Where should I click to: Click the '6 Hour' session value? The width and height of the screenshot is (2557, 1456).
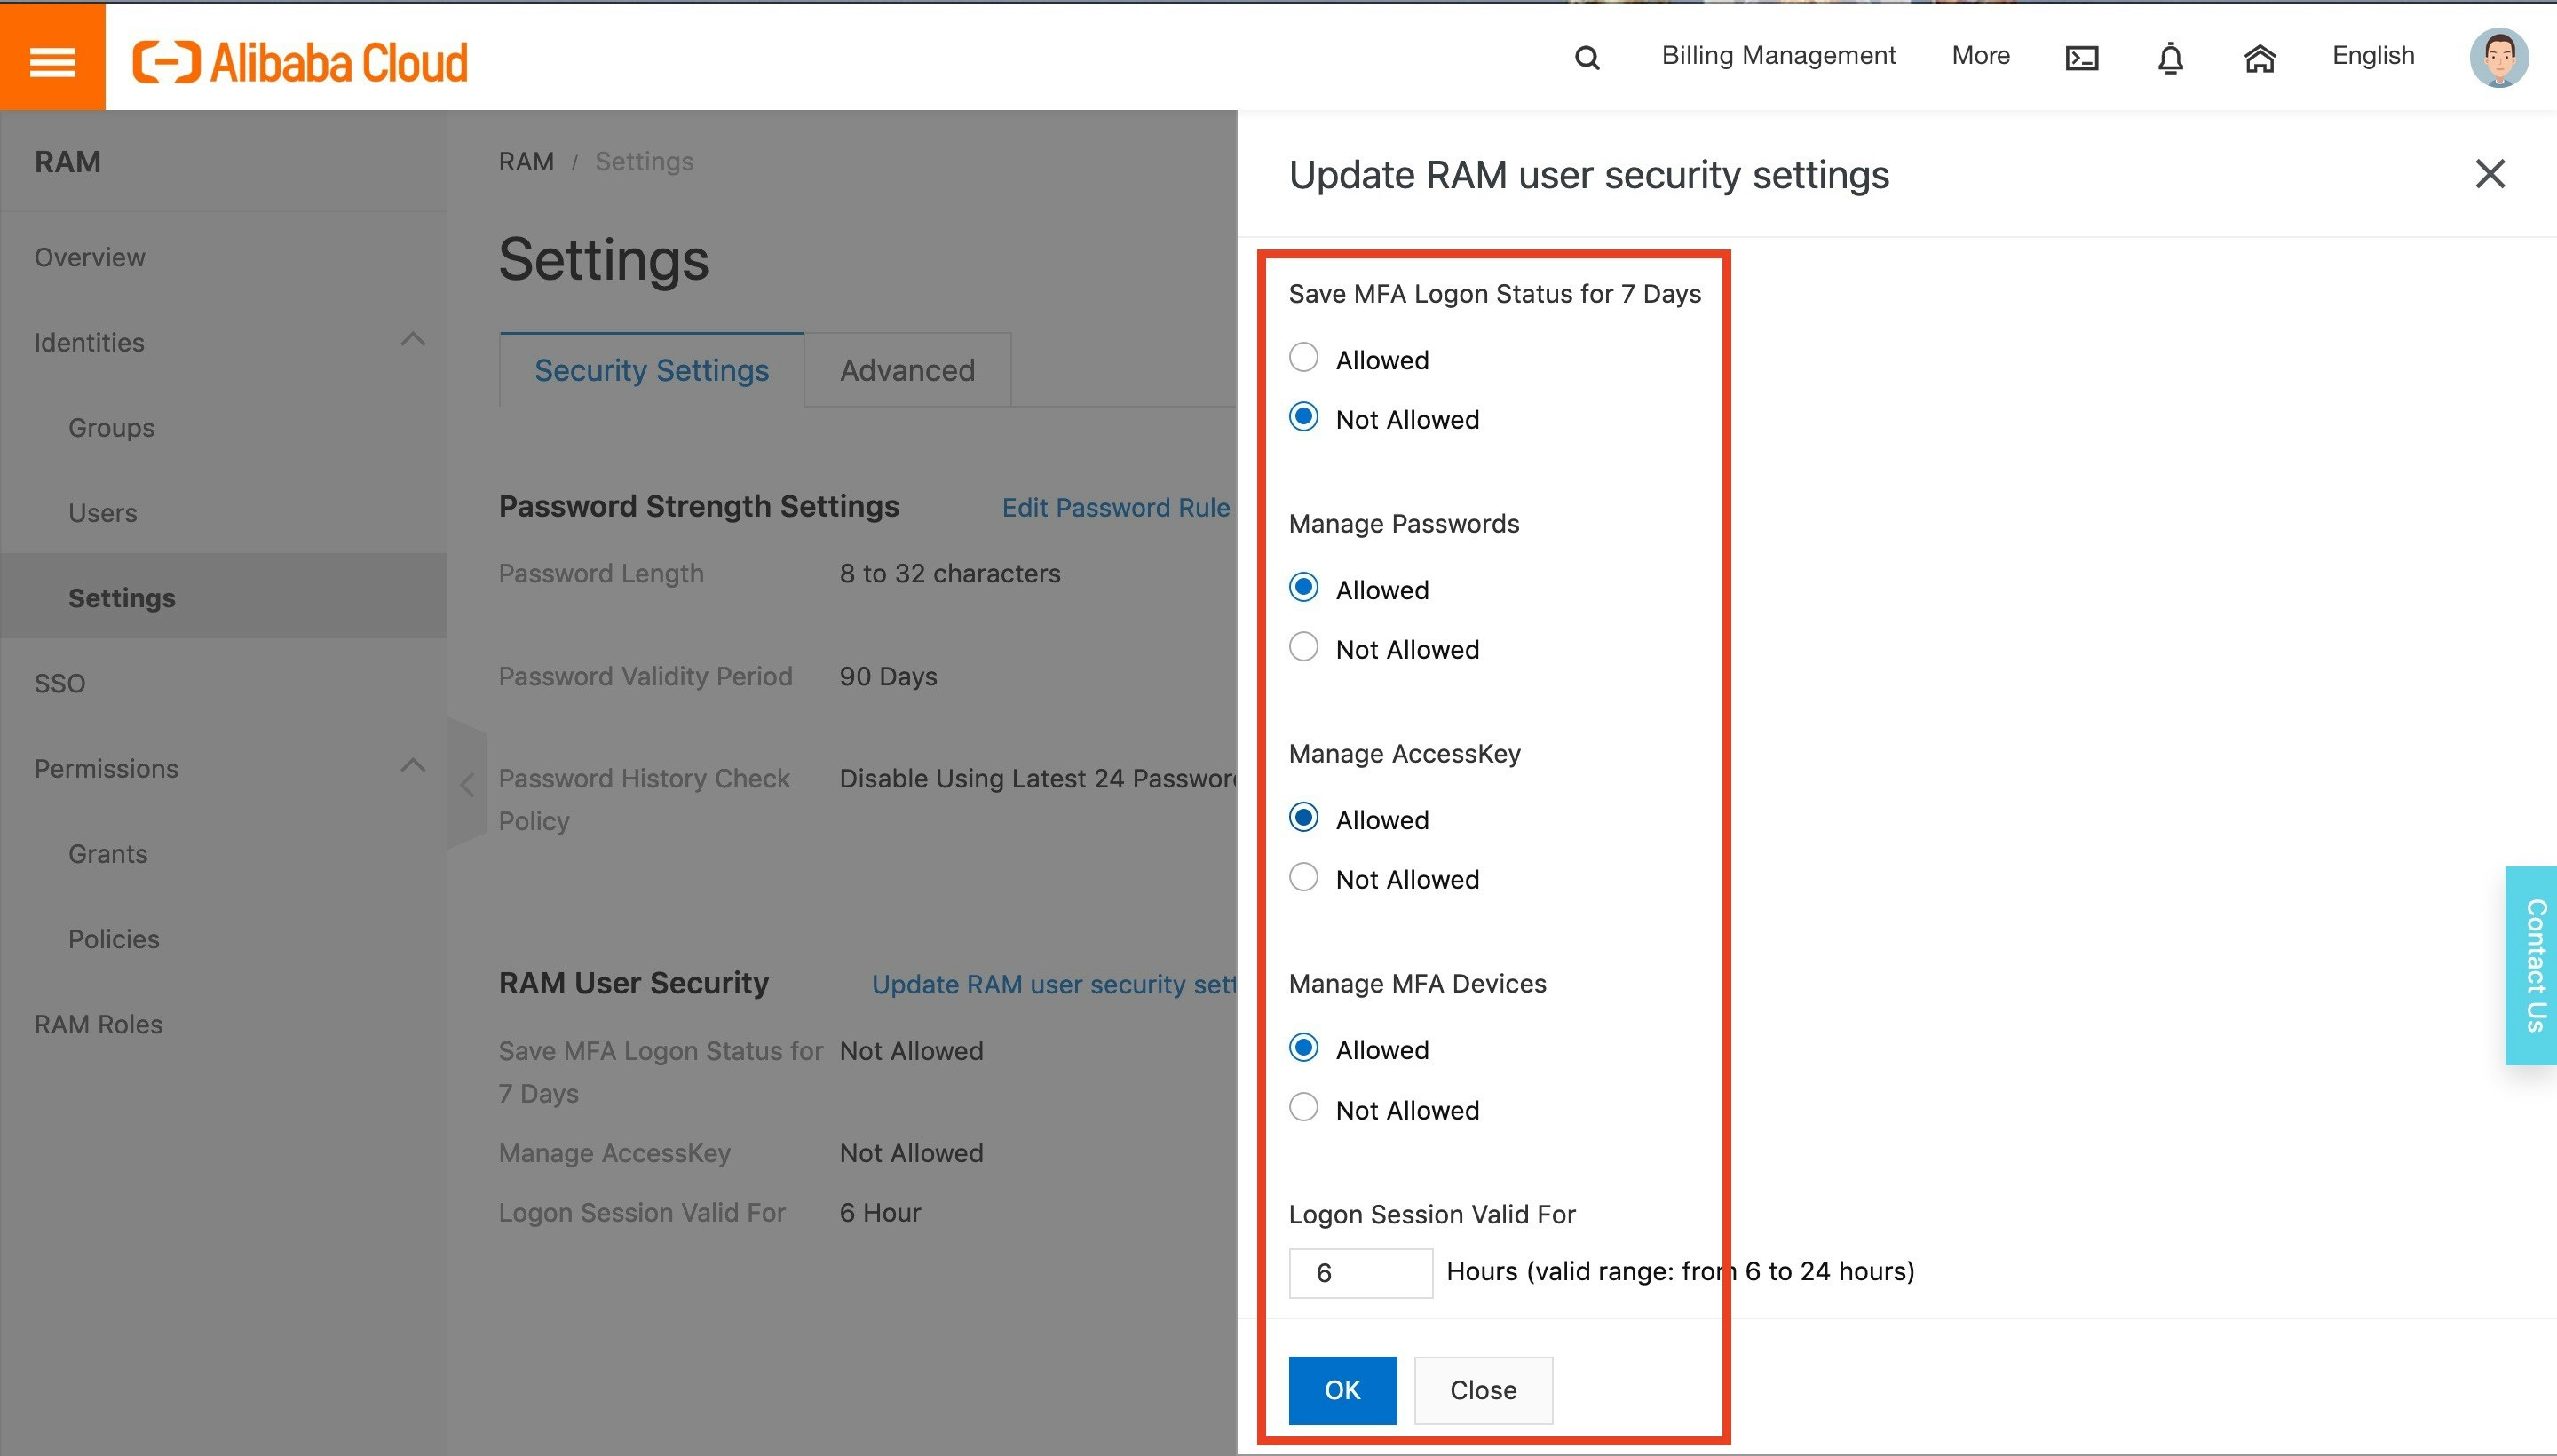[880, 1212]
